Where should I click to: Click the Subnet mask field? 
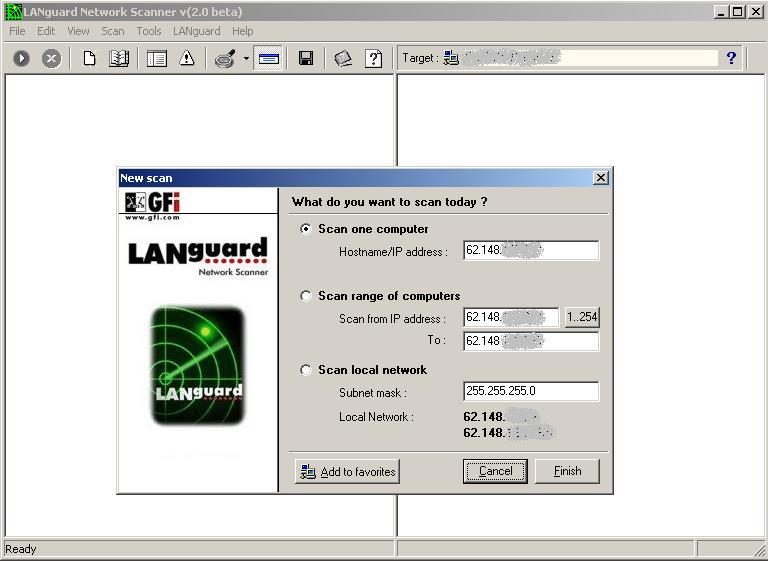[x=531, y=391]
